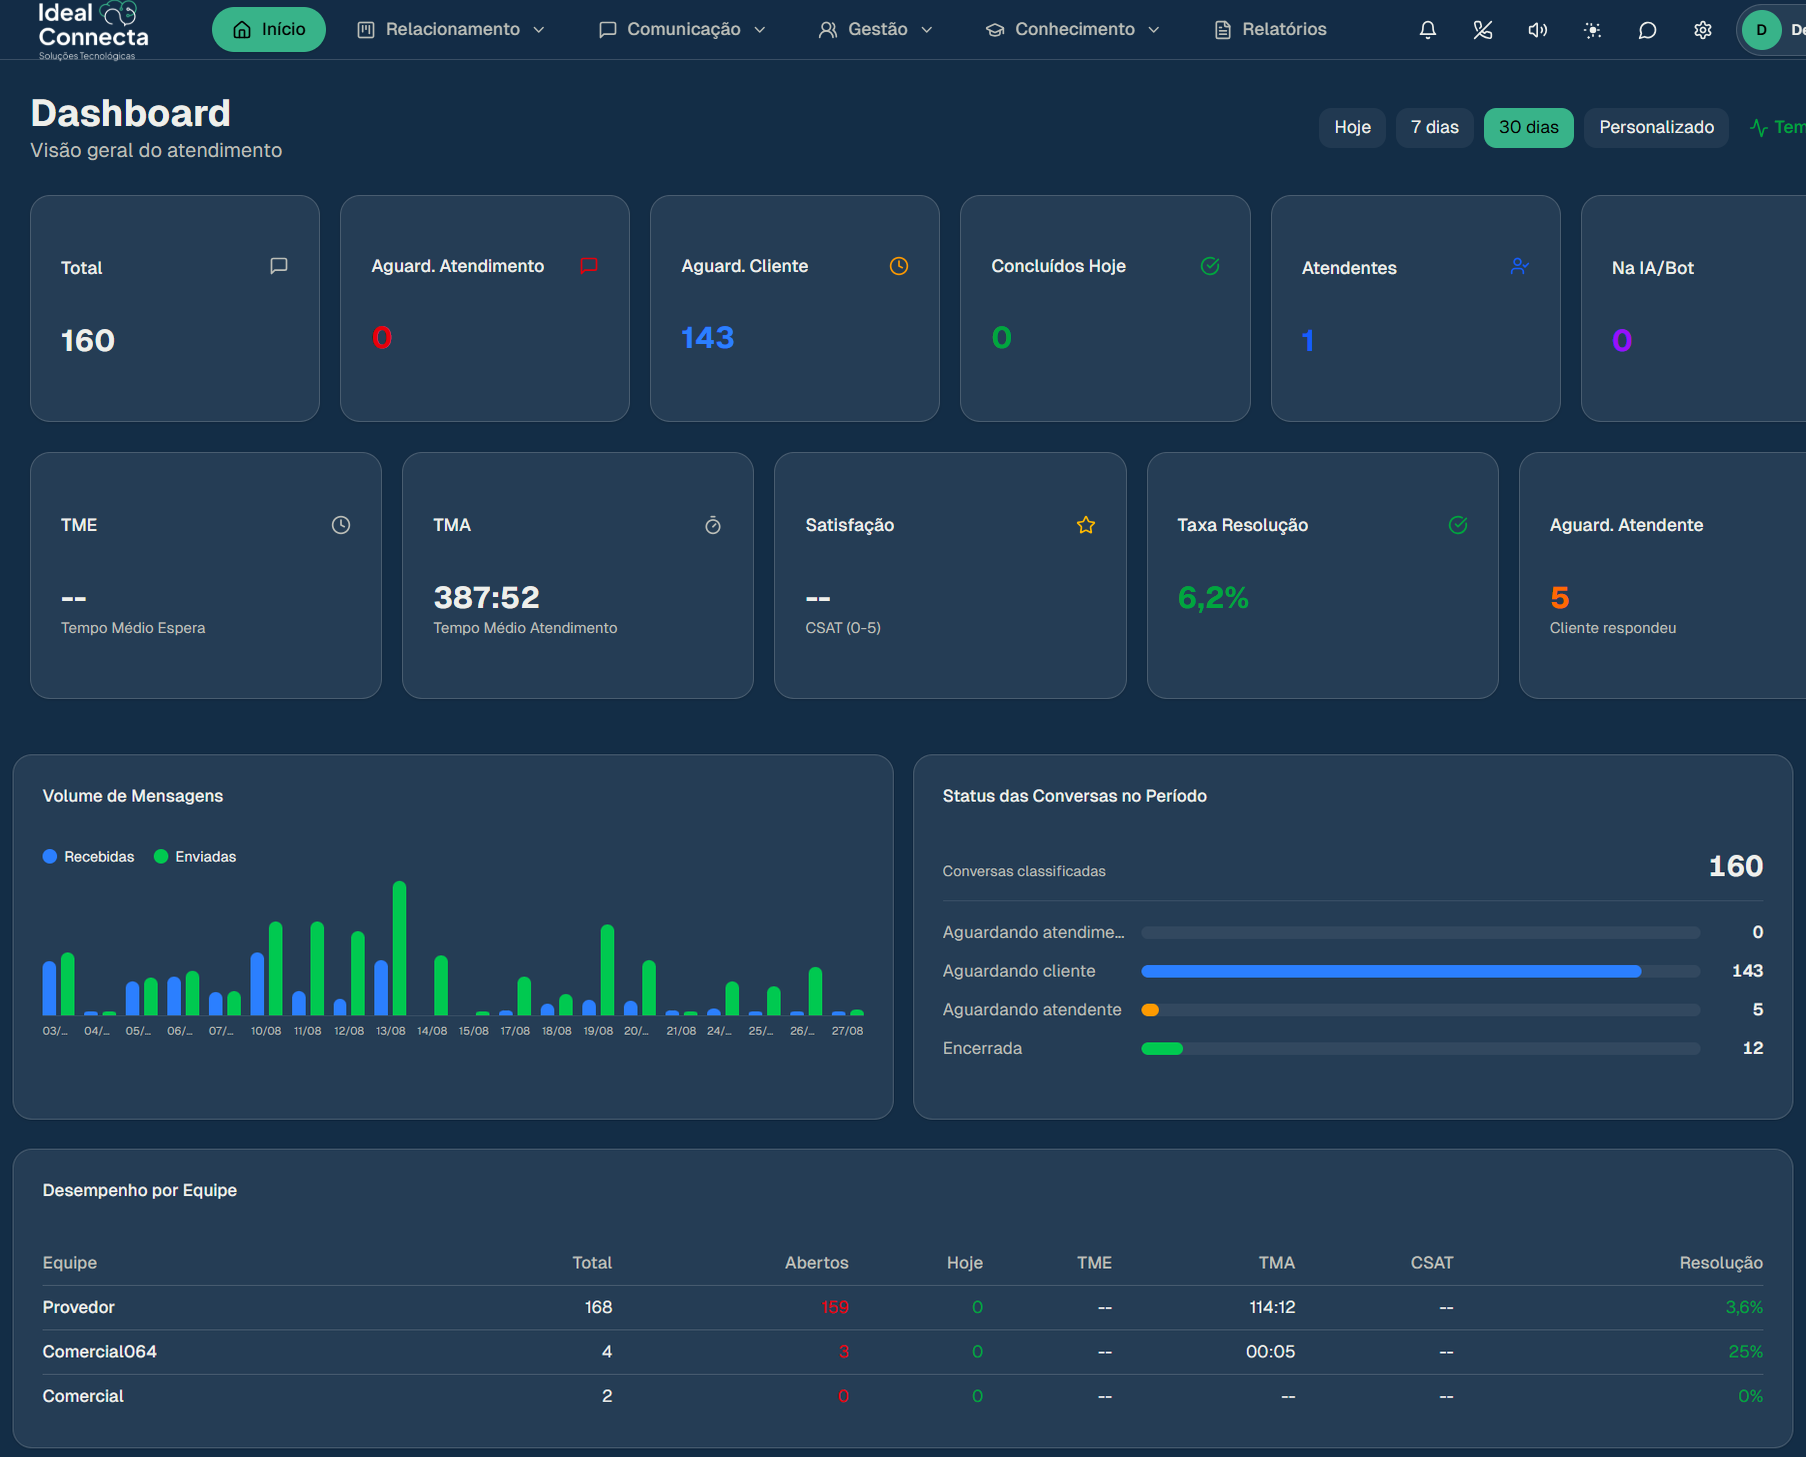Click the Ideal Connecta logo
Viewport: 1806px width, 1457px height.
[92, 30]
